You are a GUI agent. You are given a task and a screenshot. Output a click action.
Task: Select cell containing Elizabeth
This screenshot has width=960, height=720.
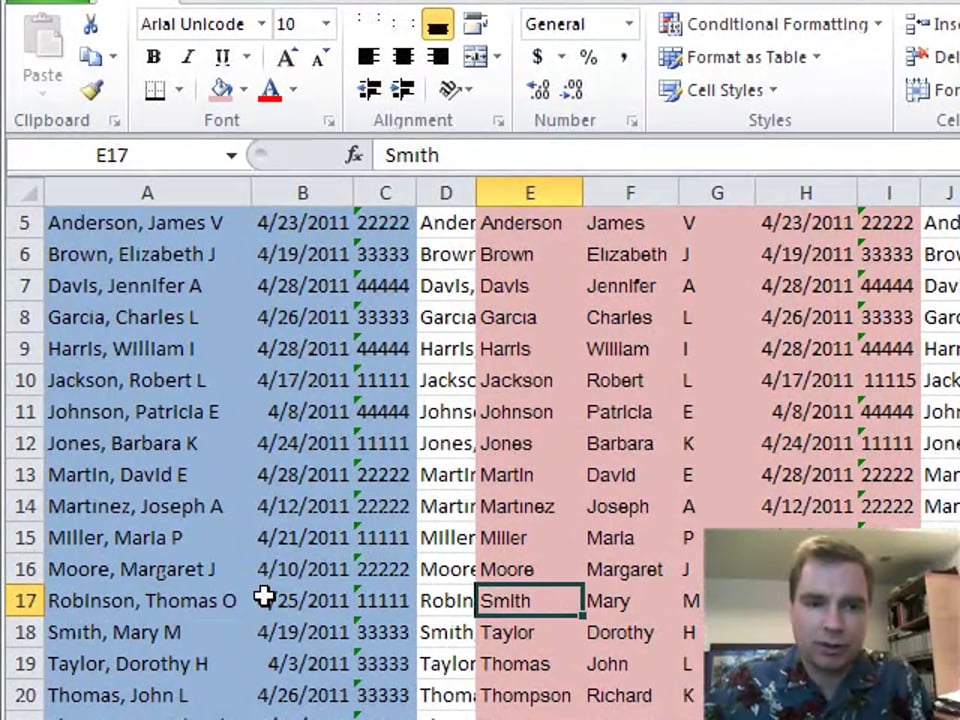[631, 254]
